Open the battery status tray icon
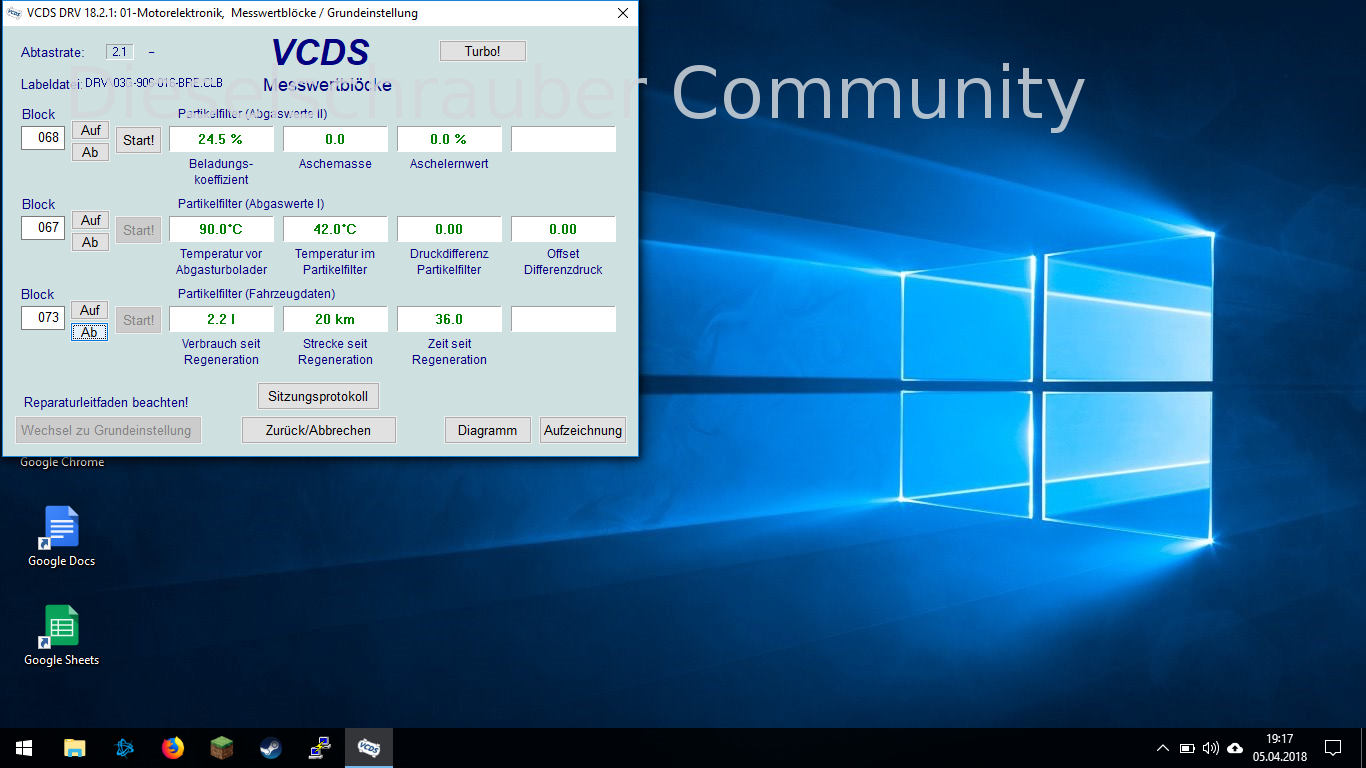This screenshot has height=768, width=1366. [x=1187, y=748]
